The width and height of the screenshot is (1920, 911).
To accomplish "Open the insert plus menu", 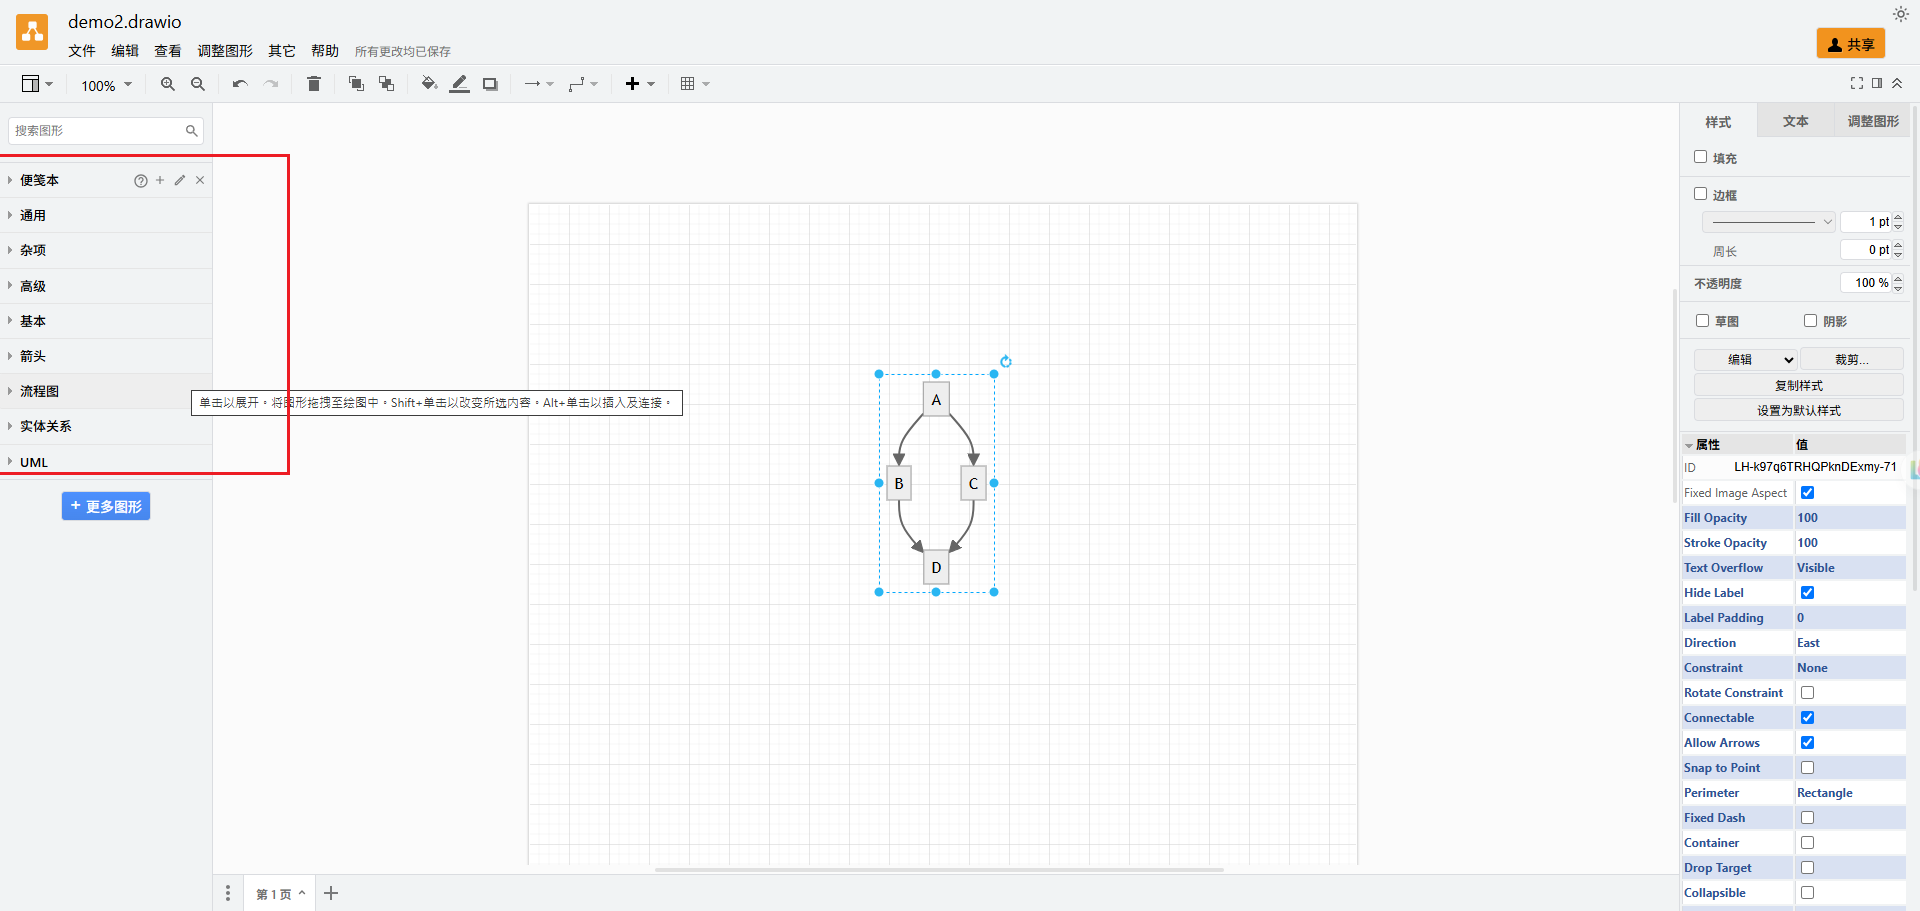I will coord(640,84).
